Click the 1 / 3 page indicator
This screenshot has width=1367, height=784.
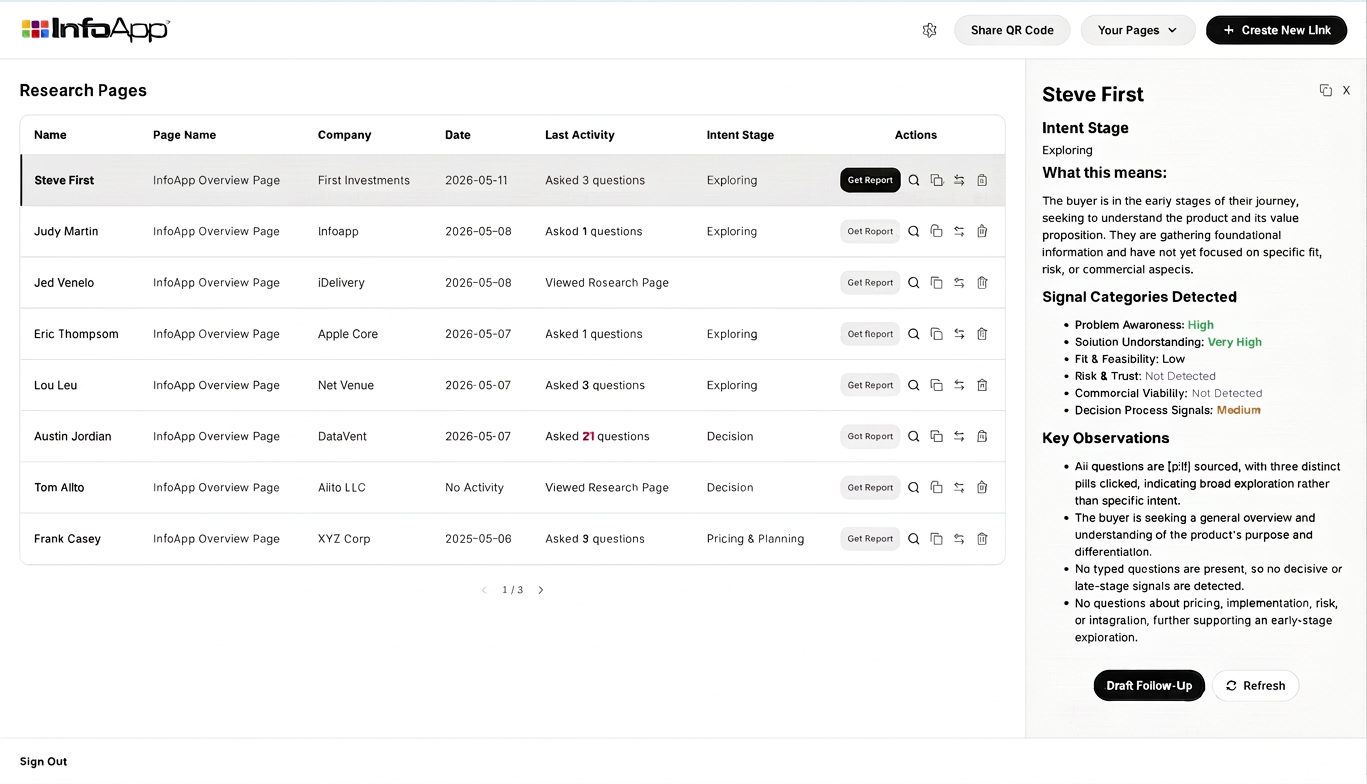coord(512,590)
